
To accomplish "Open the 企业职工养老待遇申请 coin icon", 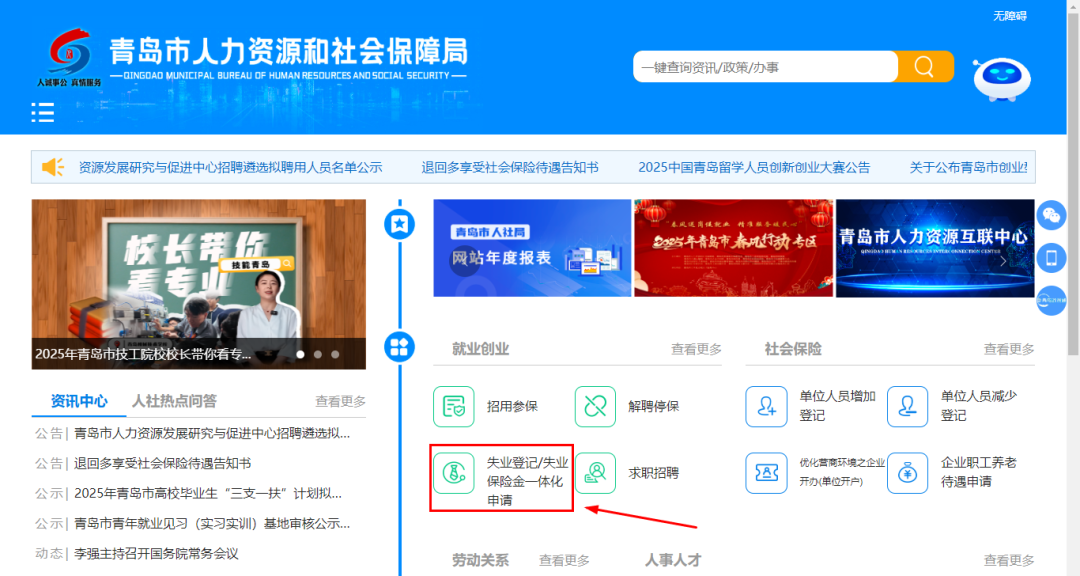I will (907, 472).
